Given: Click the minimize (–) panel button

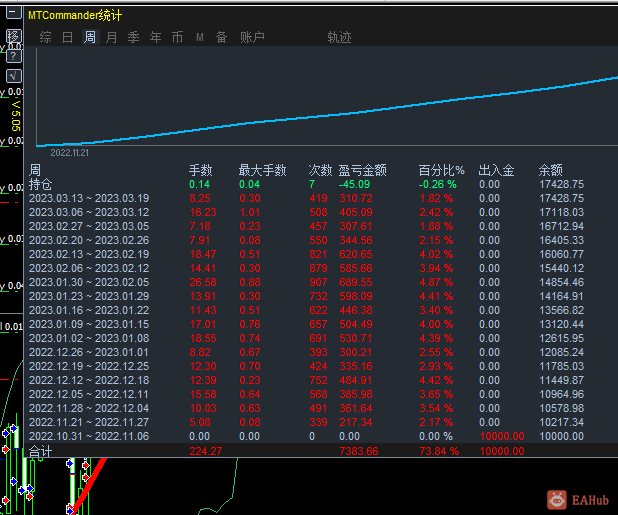Looking at the screenshot, I should point(13,12).
